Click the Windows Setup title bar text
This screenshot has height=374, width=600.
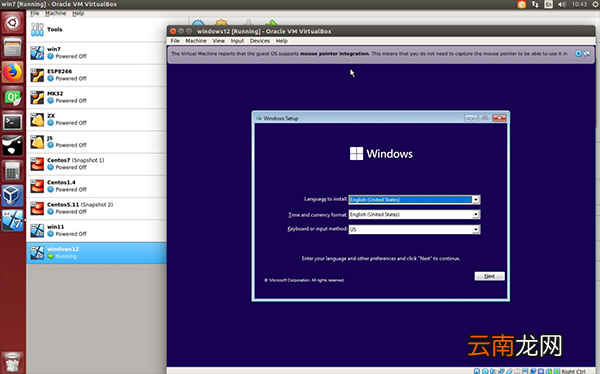pos(280,118)
